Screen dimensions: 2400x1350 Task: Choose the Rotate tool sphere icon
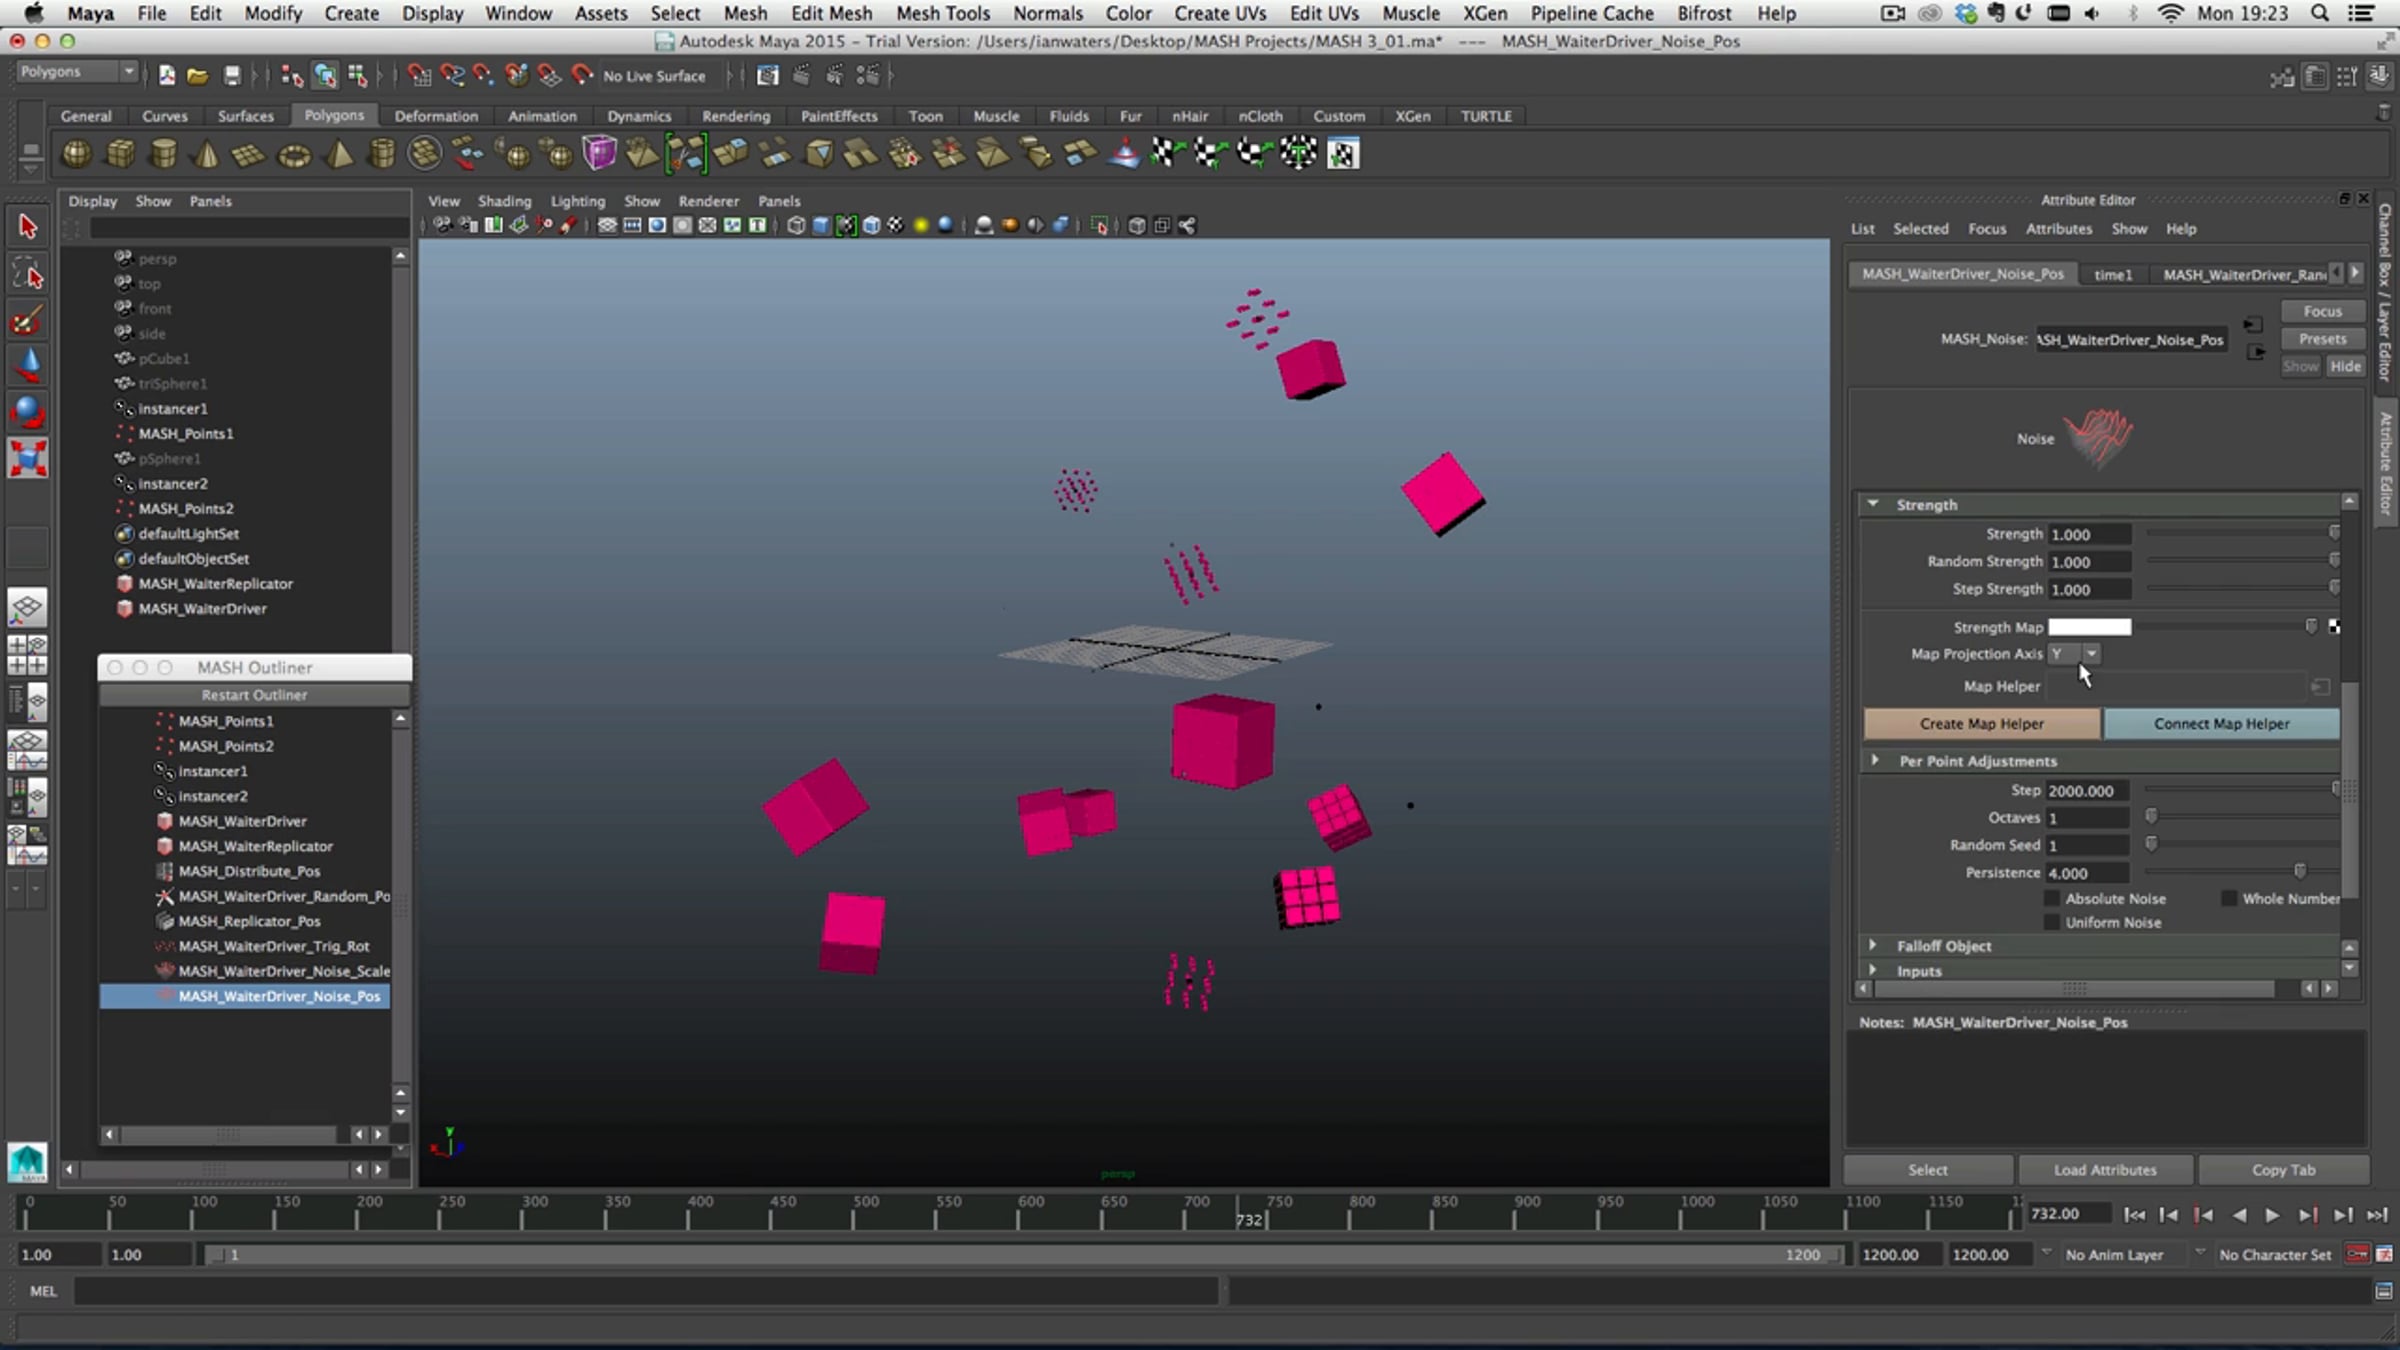[x=28, y=411]
